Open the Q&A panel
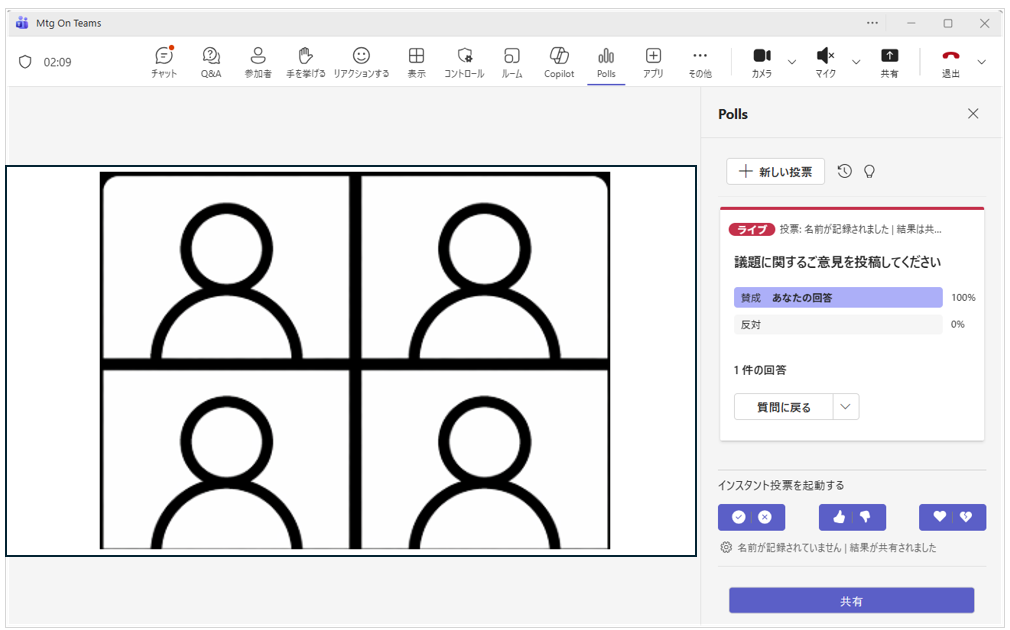The image size is (1010, 630). pos(211,62)
